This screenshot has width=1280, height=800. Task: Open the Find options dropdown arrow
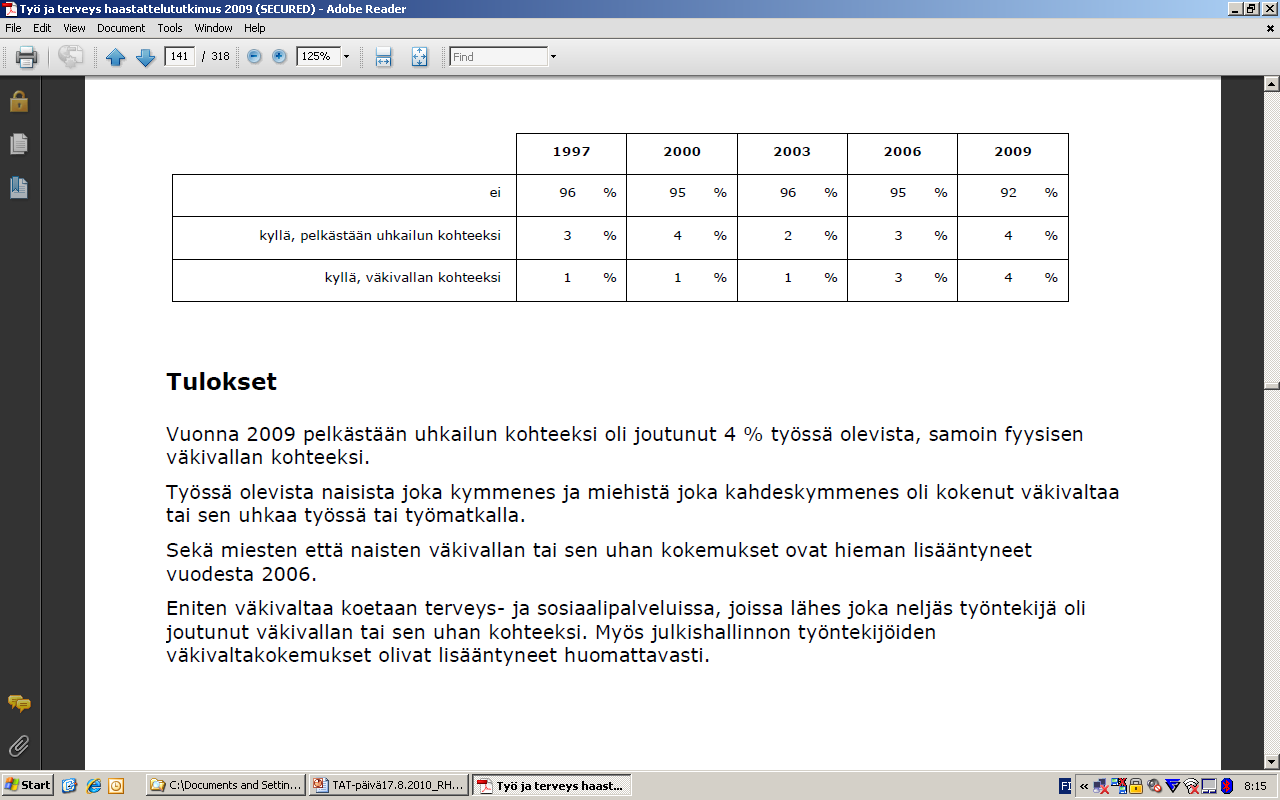pos(553,57)
